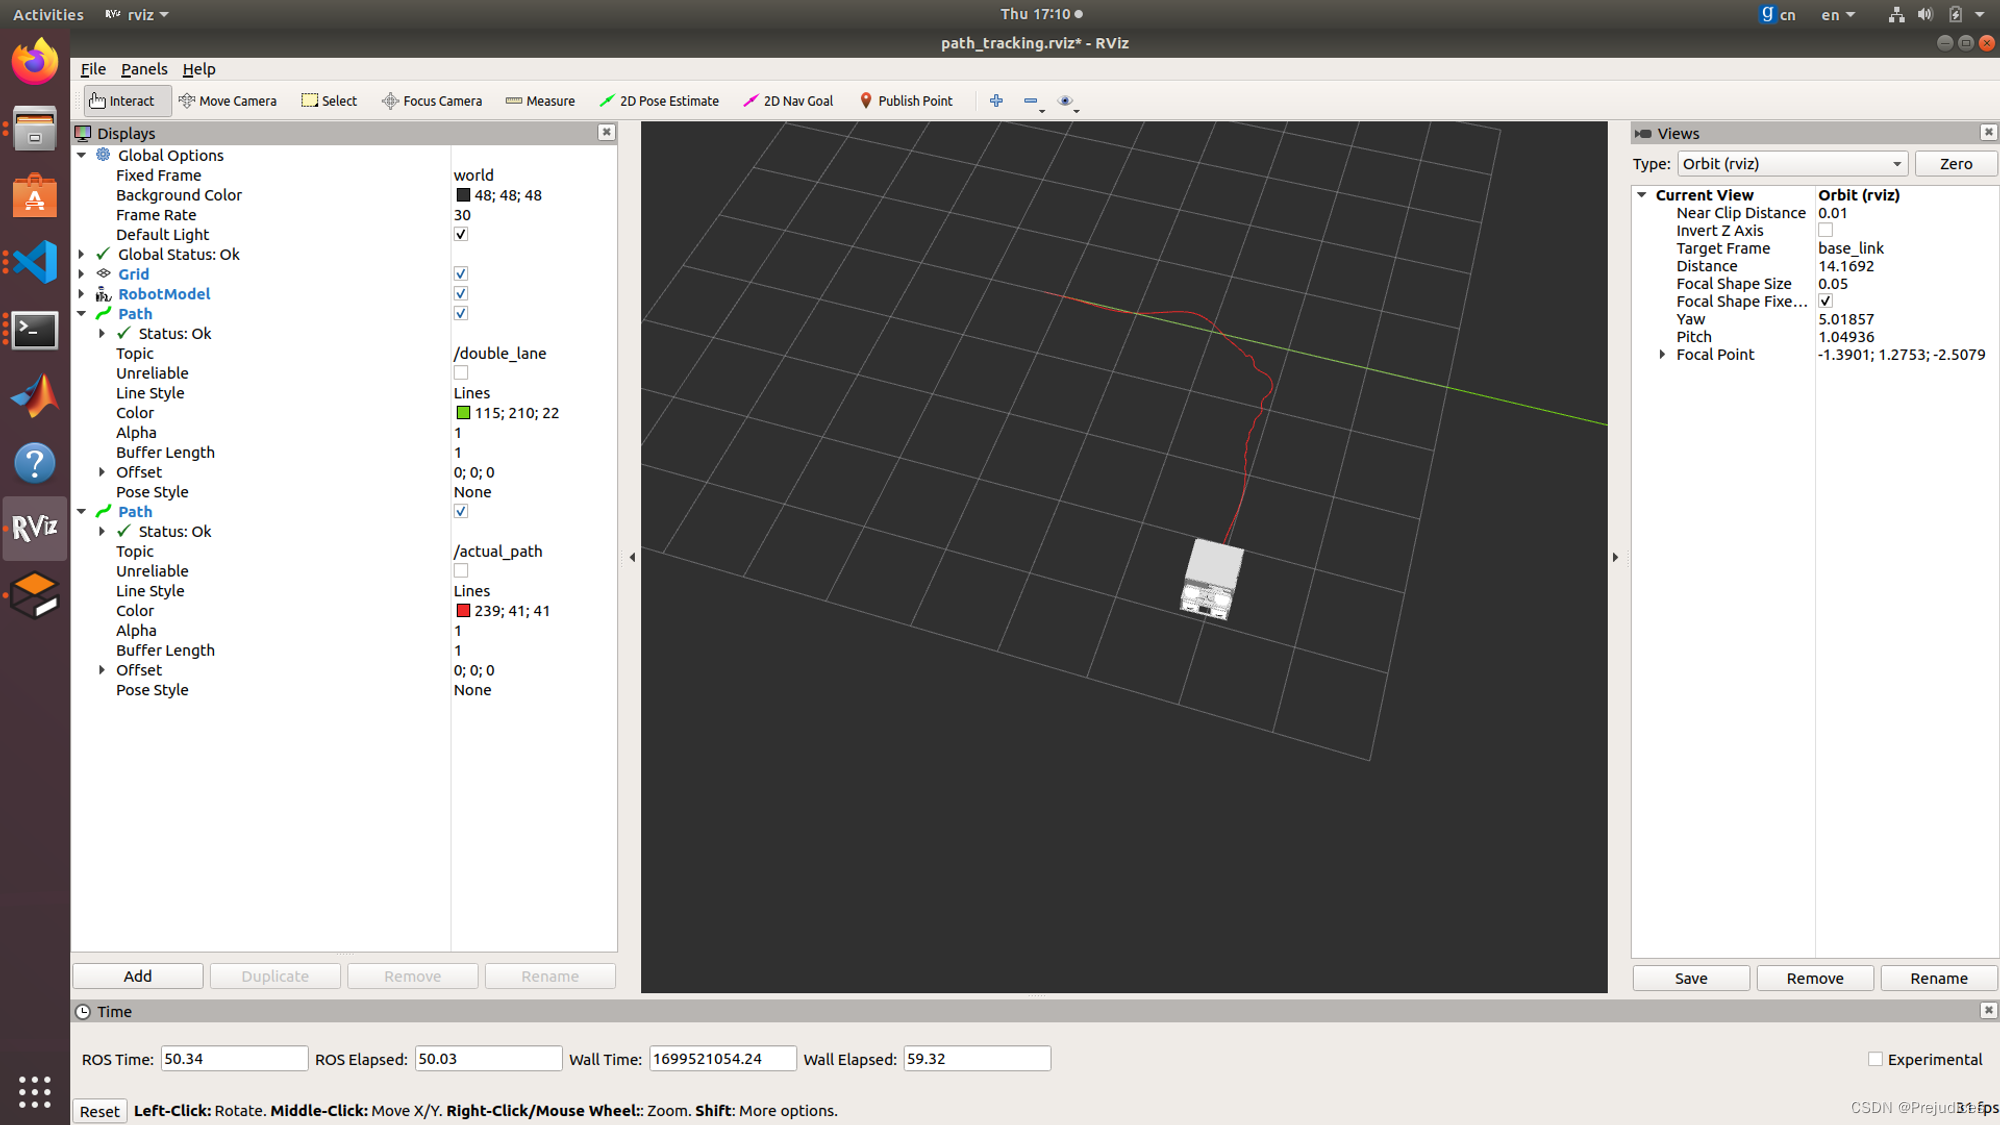
Task: Select the 2D Pose Estimate tool
Action: pyautogui.click(x=659, y=101)
